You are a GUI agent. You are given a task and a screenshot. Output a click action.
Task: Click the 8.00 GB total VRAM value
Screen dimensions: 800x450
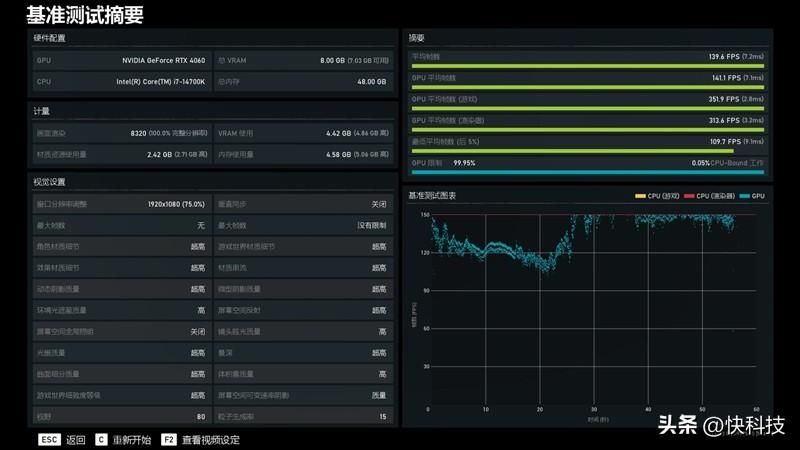333,60
